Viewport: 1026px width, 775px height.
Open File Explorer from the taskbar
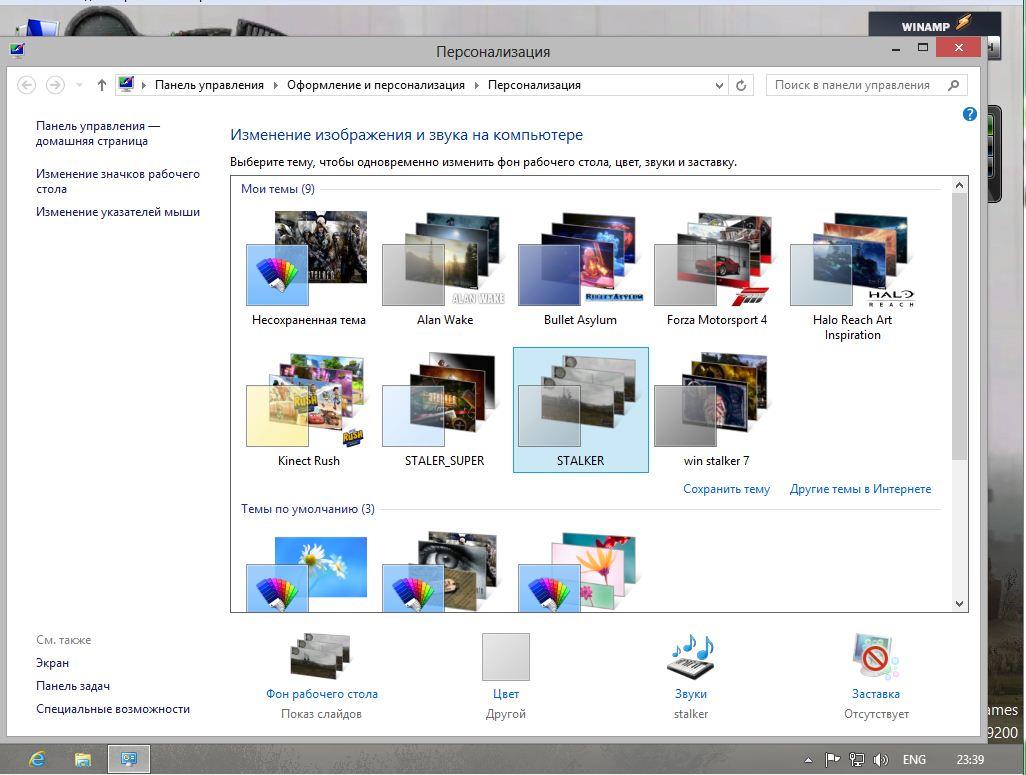point(82,759)
